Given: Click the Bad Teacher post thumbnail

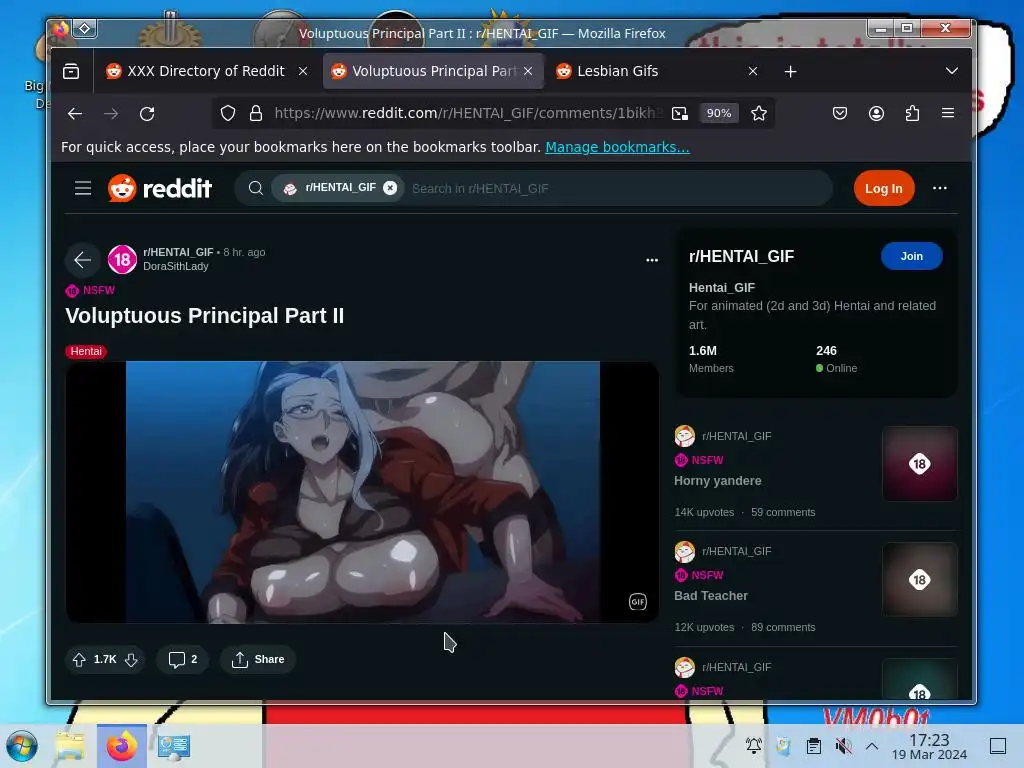Looking at the screenshot, I should click(x=920, y=579).
